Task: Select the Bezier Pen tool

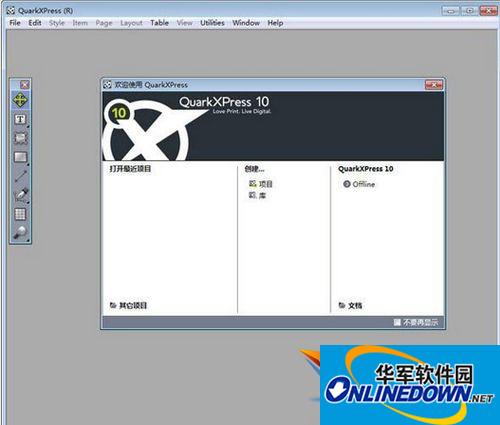Action: click(20, 195)
